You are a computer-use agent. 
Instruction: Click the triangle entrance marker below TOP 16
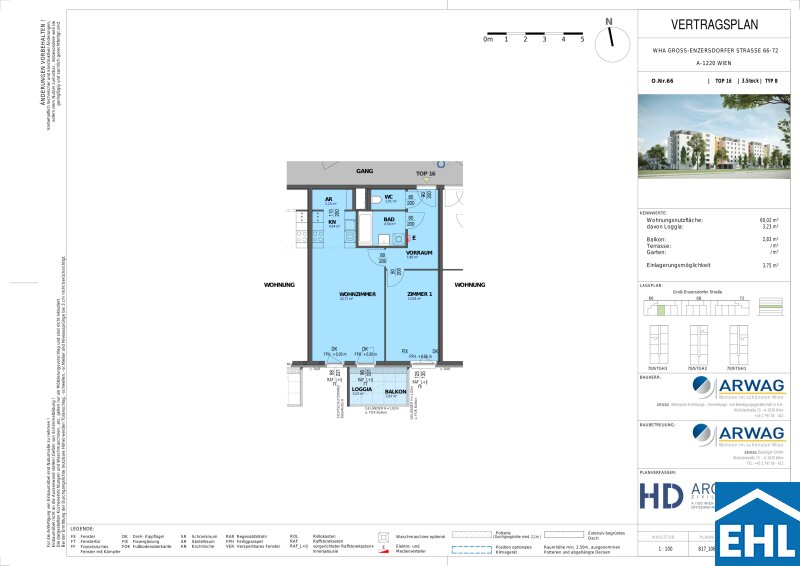pyautogui.click(x=426, y=180)
